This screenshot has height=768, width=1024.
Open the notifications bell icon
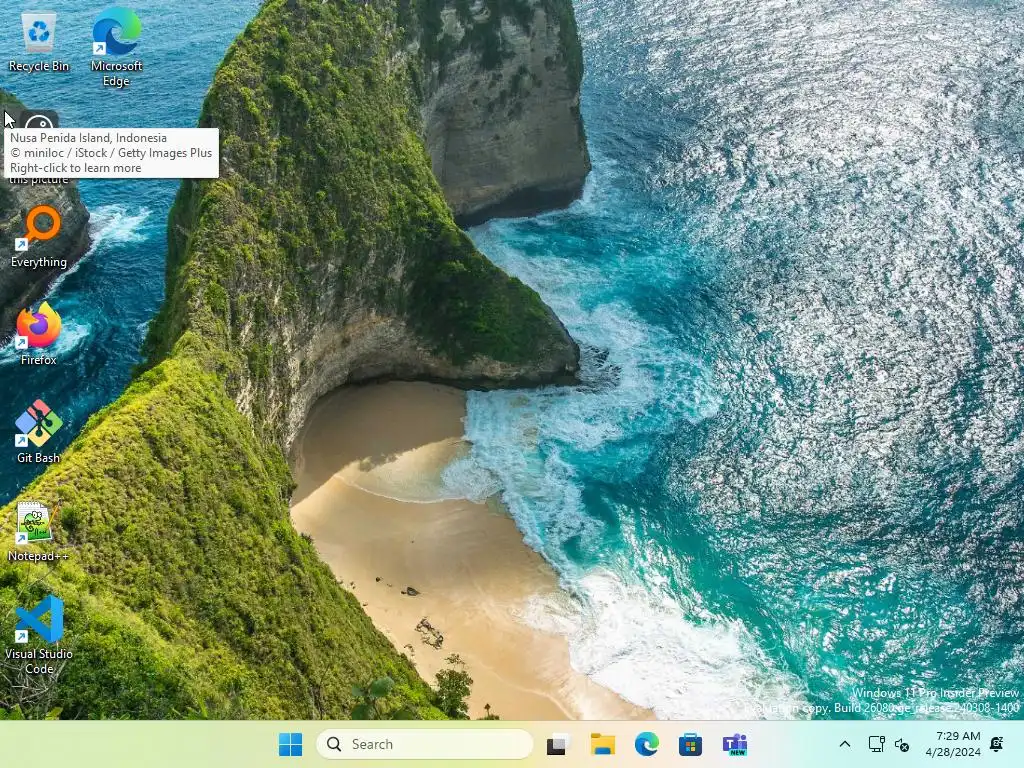(997, 744)
